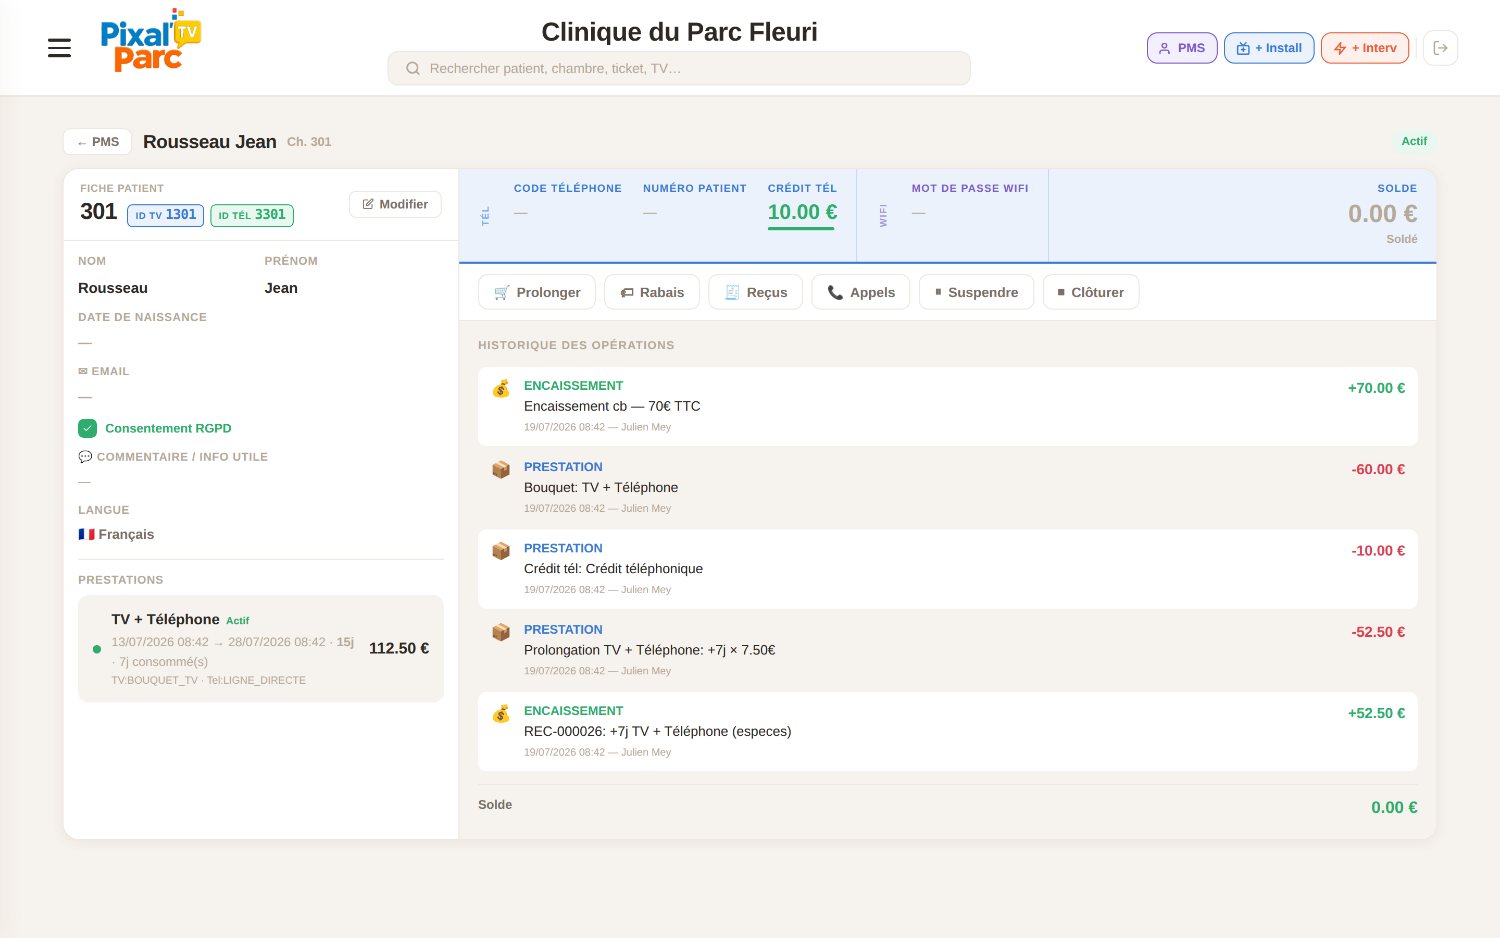Click the Rabais discount button

click(652, 292)
